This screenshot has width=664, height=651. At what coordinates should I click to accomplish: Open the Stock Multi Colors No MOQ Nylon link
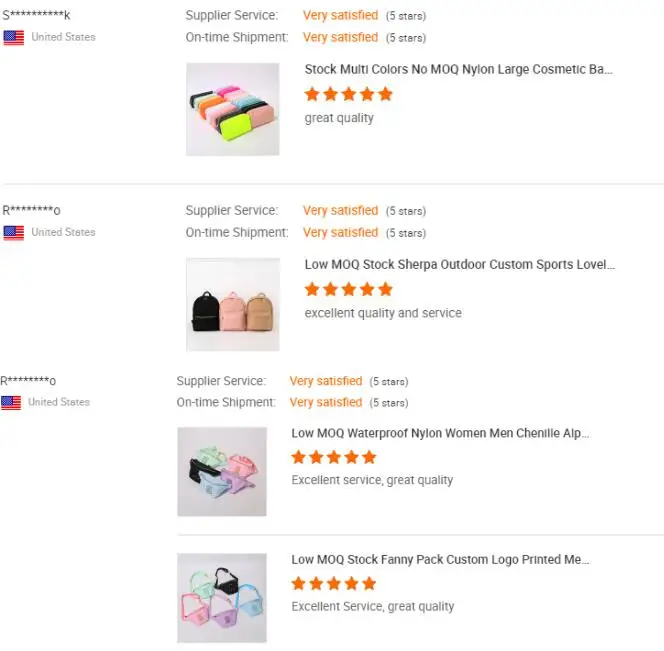pos(458,70)
